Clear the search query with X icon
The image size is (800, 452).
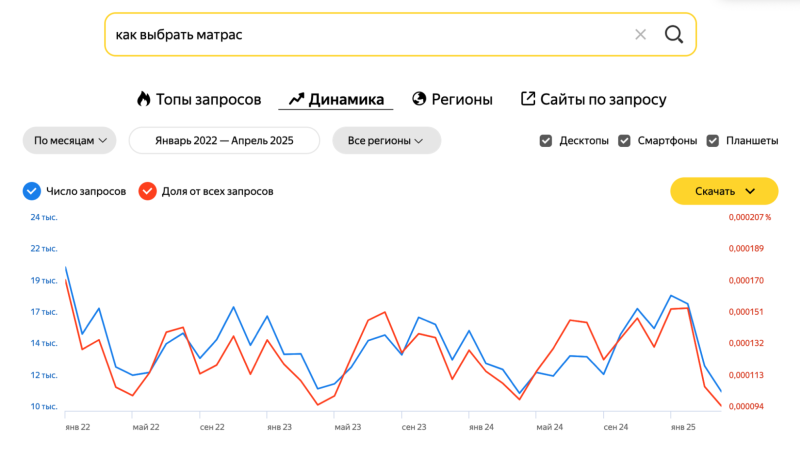pos(640,35)
